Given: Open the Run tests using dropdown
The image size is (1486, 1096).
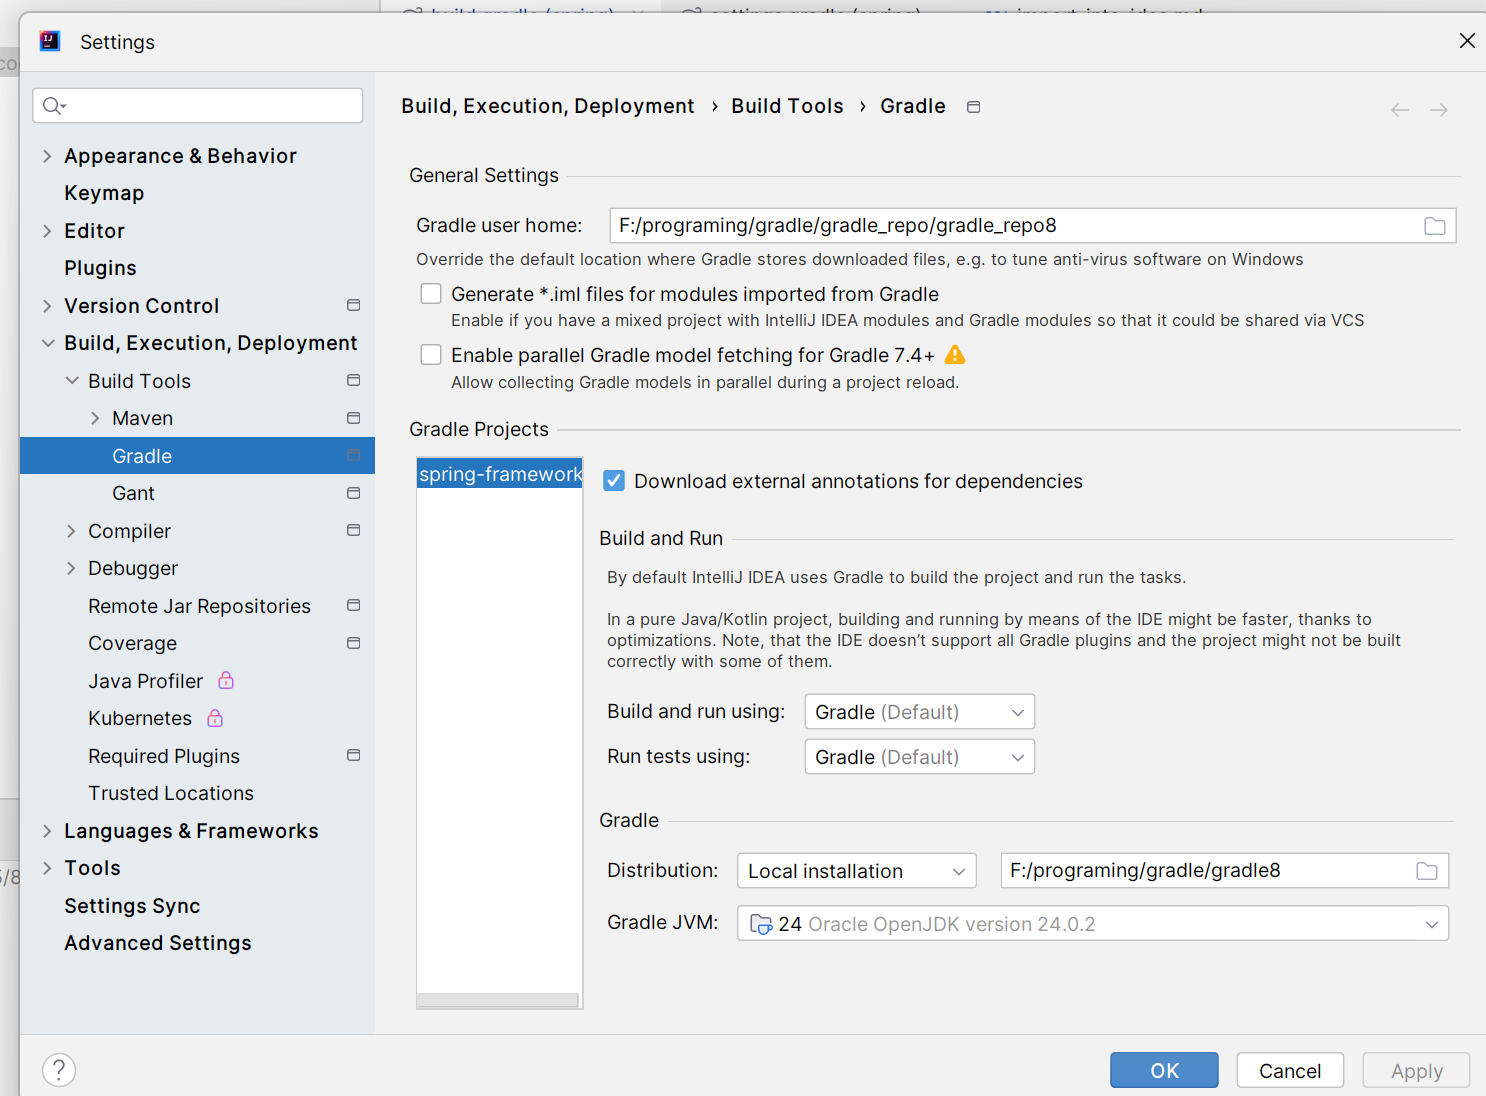Looking at the screenshot, I should [919, 757].
